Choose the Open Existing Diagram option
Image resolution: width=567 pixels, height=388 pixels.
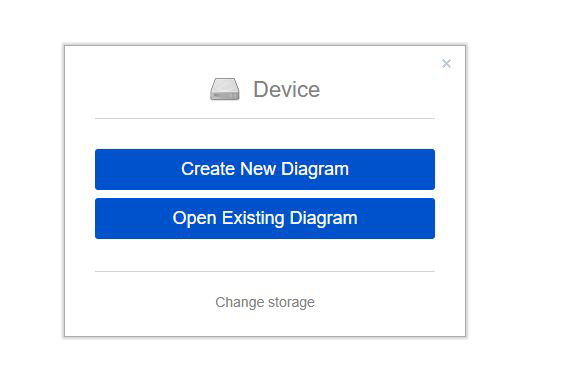(x=265, y=218)
